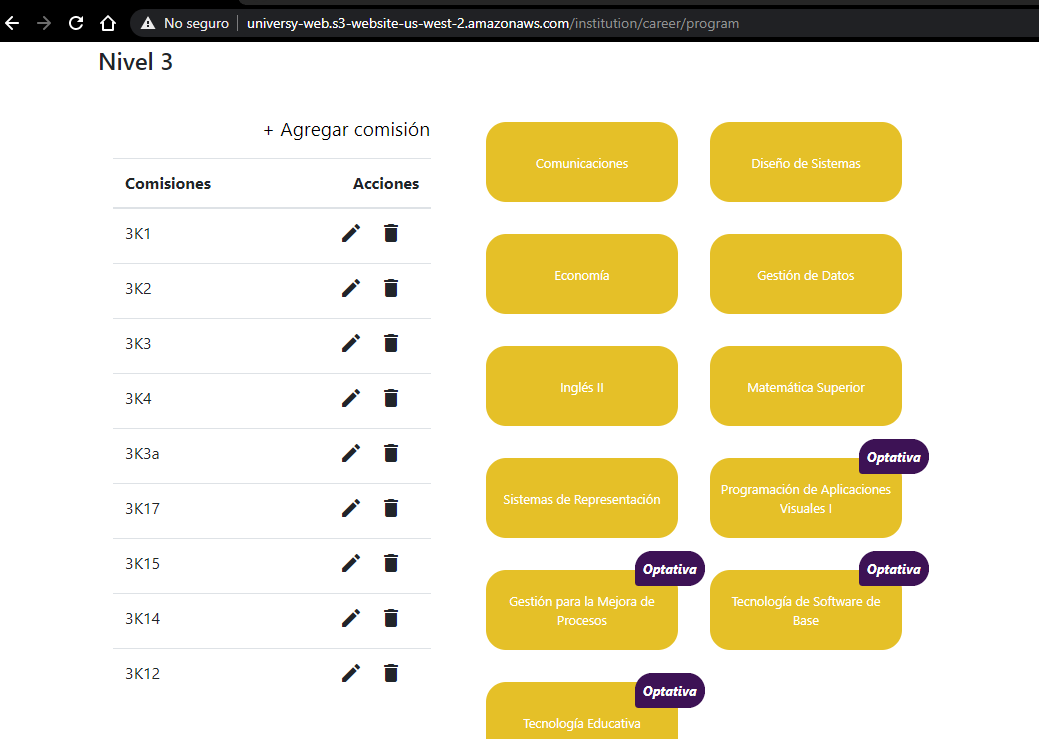This screenshot has height=739, width=1039.
Task: Edit commission 3K1 with pencil icon
Action: click(351, 233)
